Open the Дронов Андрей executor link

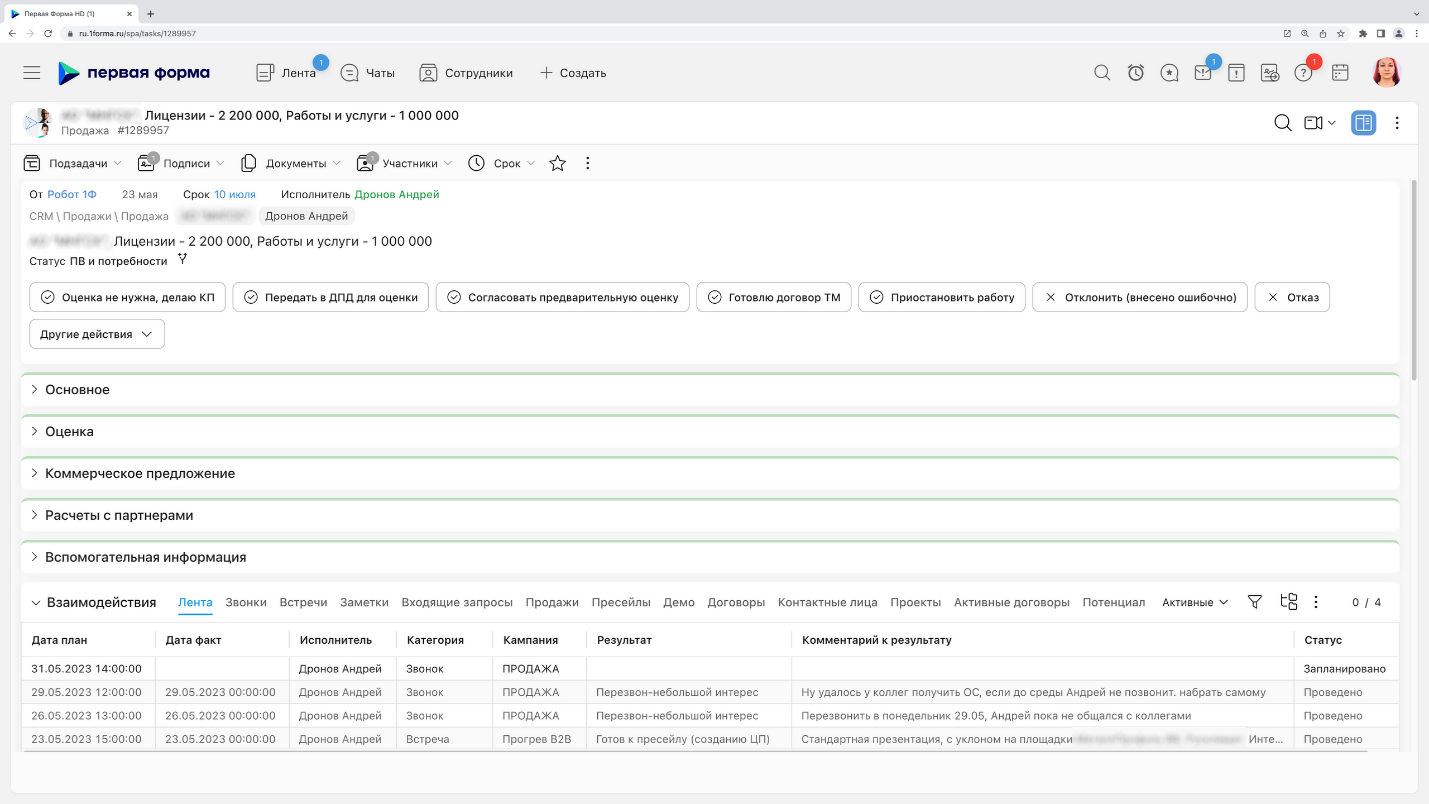point(398,194)
